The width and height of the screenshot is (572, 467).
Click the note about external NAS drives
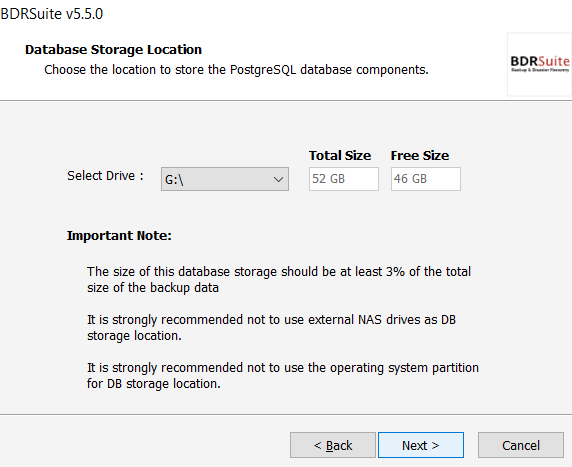(x=271, y=327)
